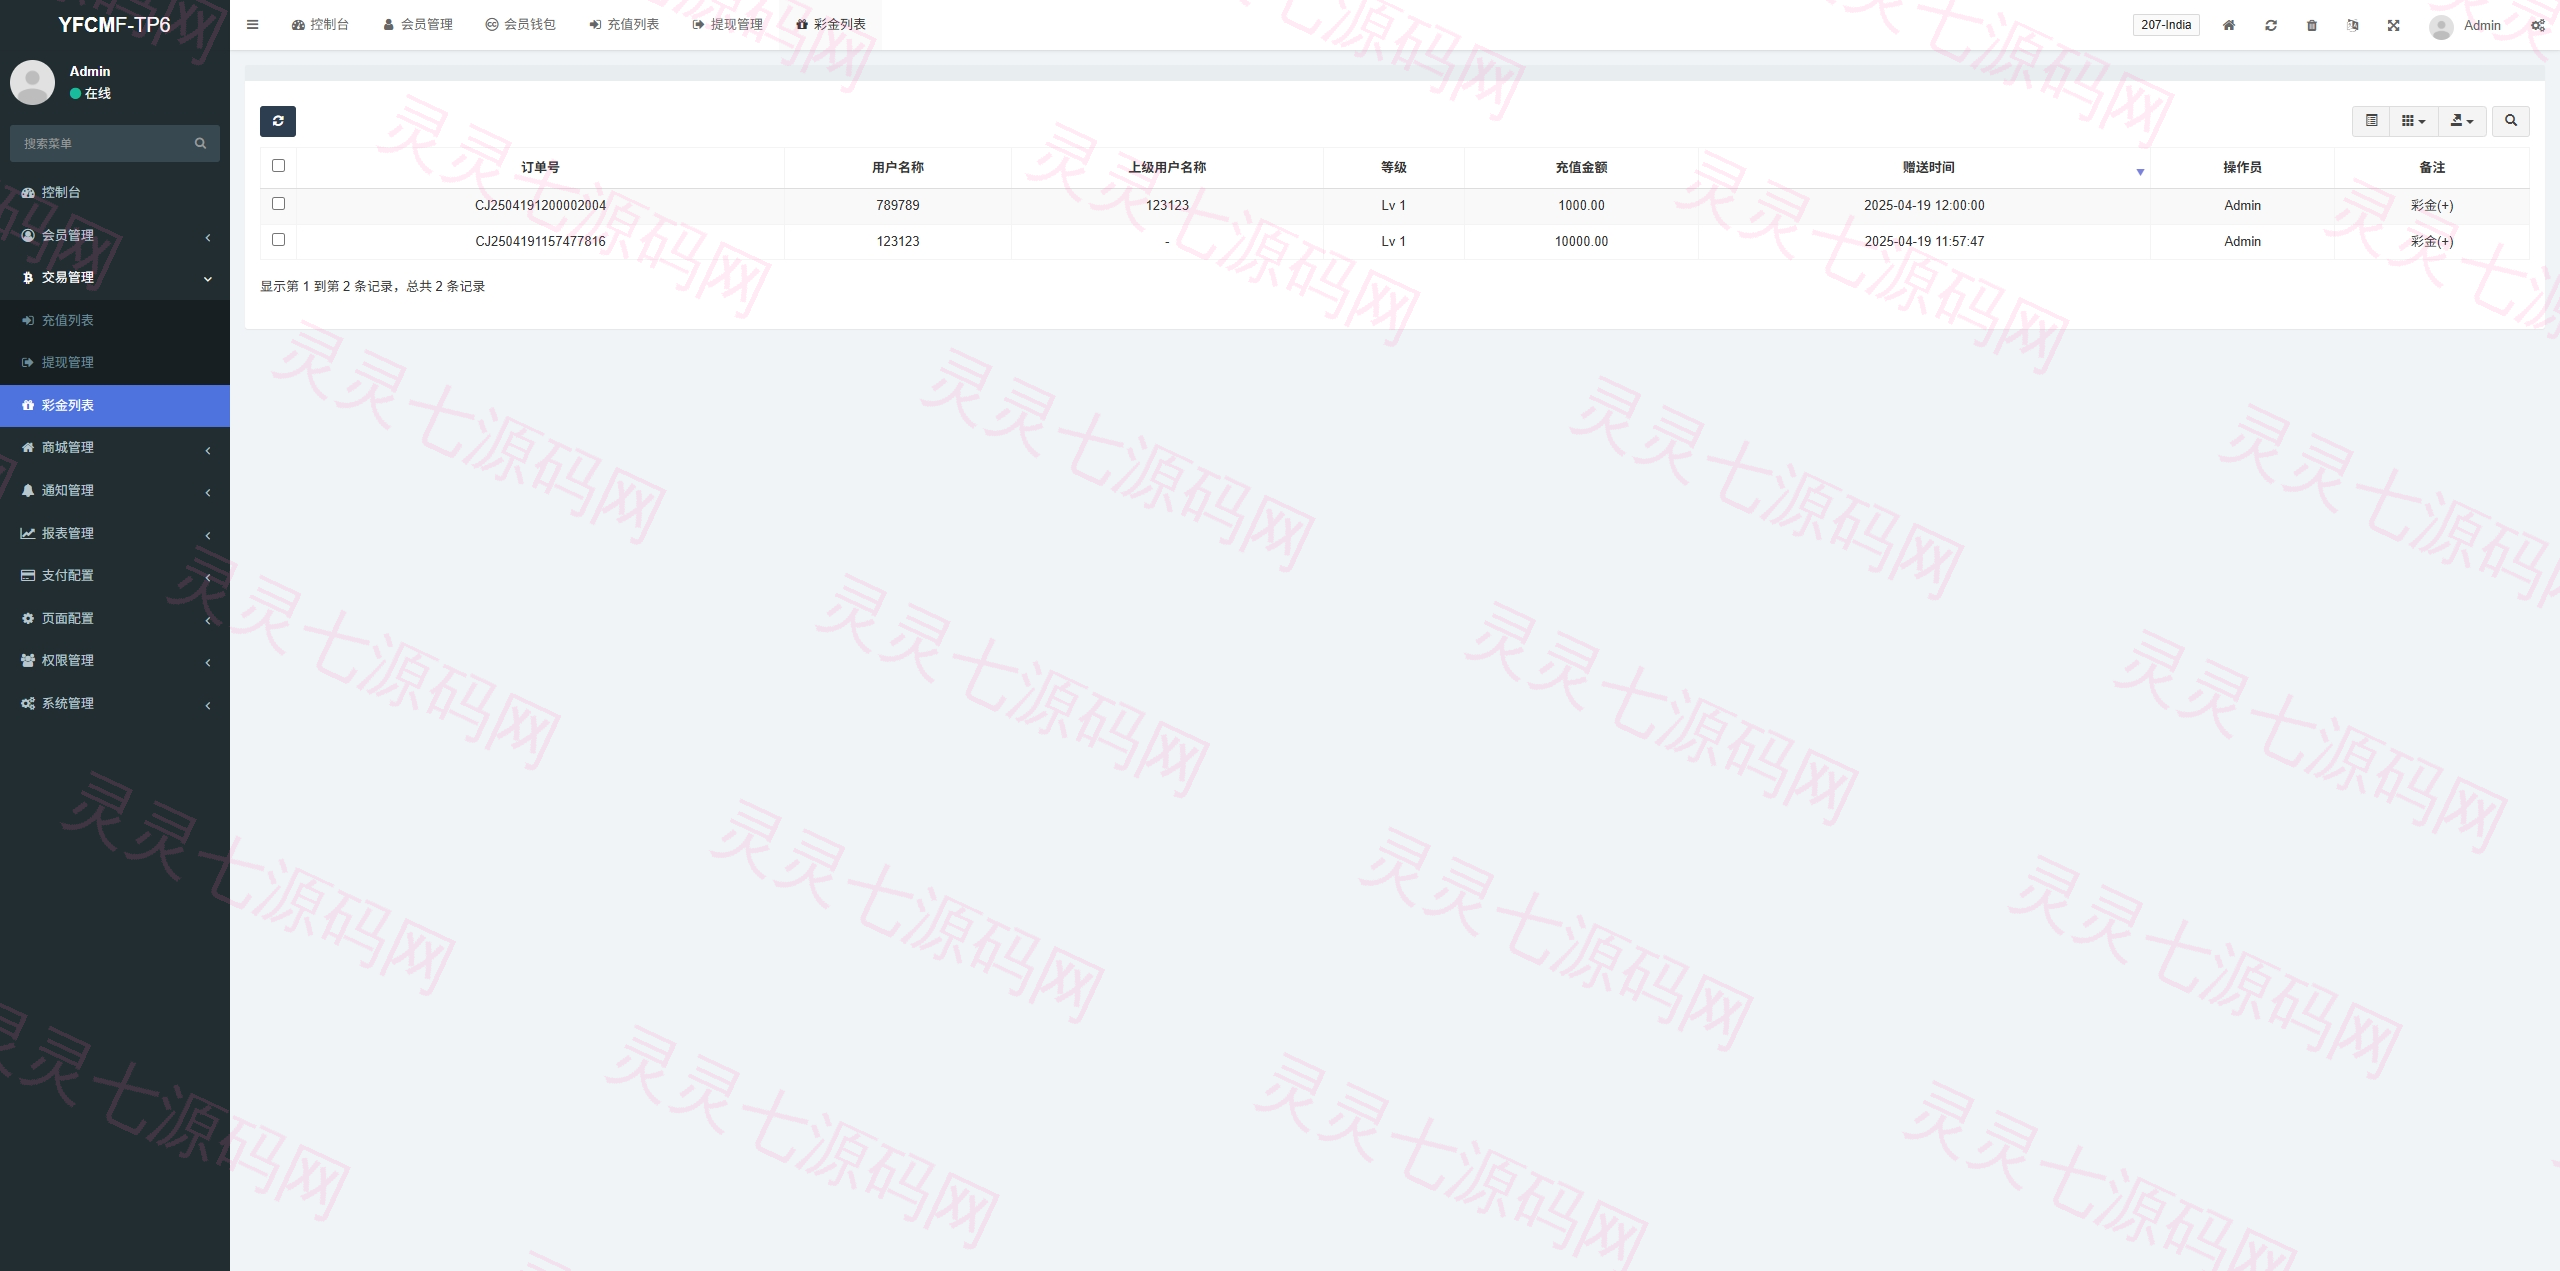The image size is (2560, 1271).
Task: Toggle fullscreen with the expand icon
Action: (2394, 25)
